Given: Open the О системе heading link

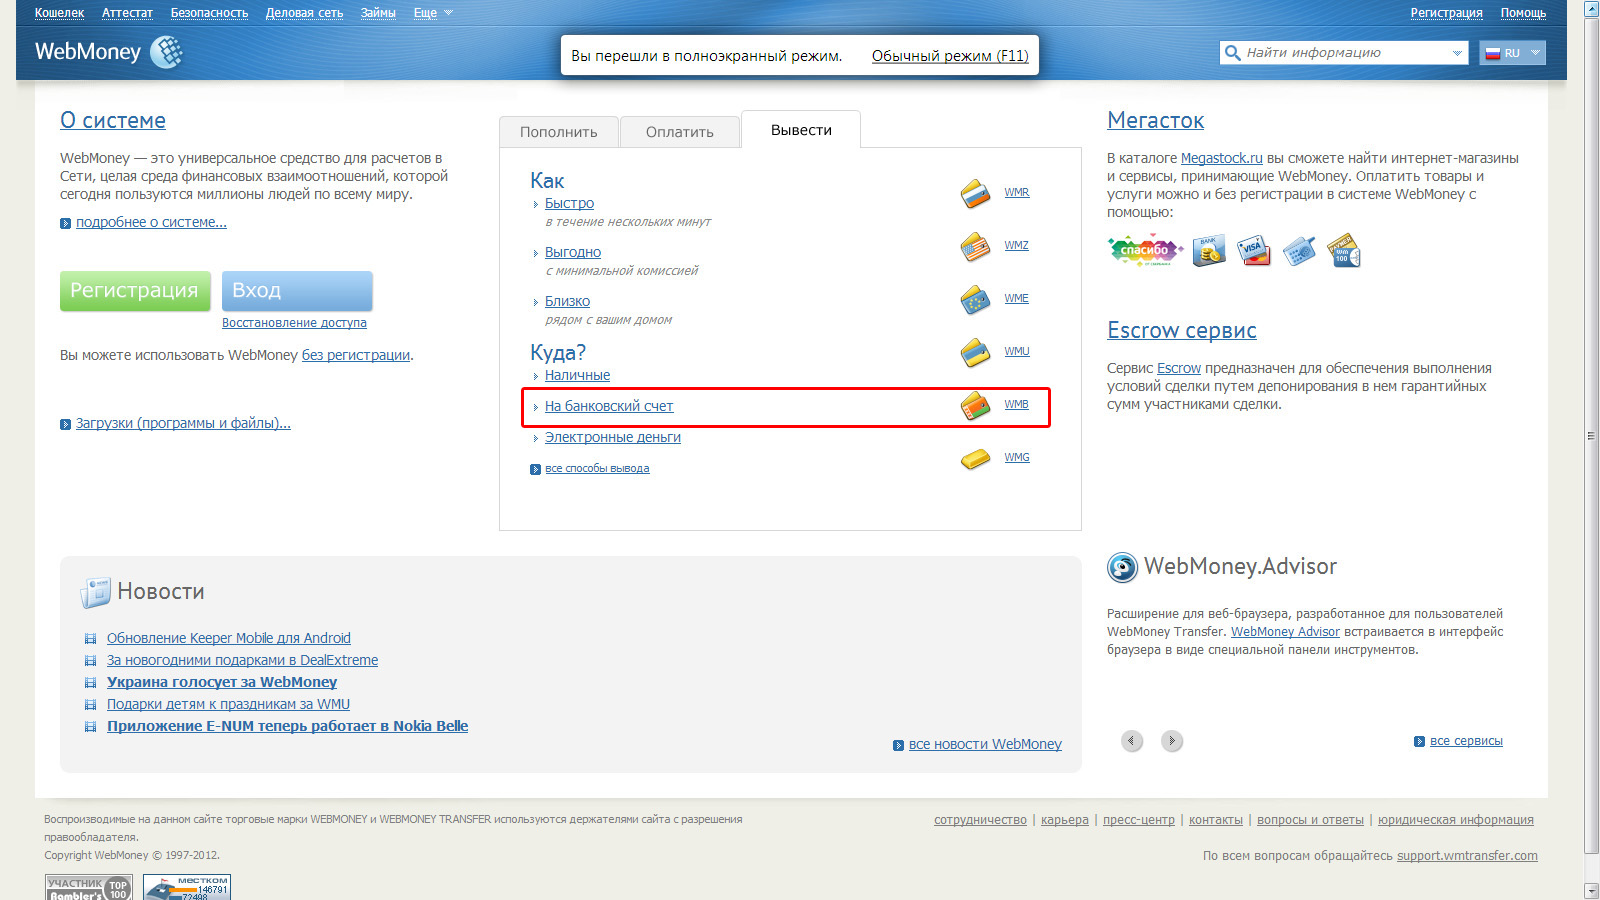Looking at the screenshot, I should (x=113, y=121).
